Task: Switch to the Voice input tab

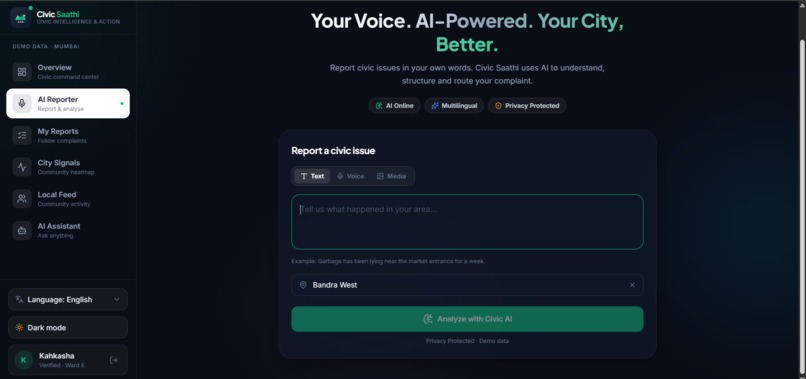Action: [351, 176]
